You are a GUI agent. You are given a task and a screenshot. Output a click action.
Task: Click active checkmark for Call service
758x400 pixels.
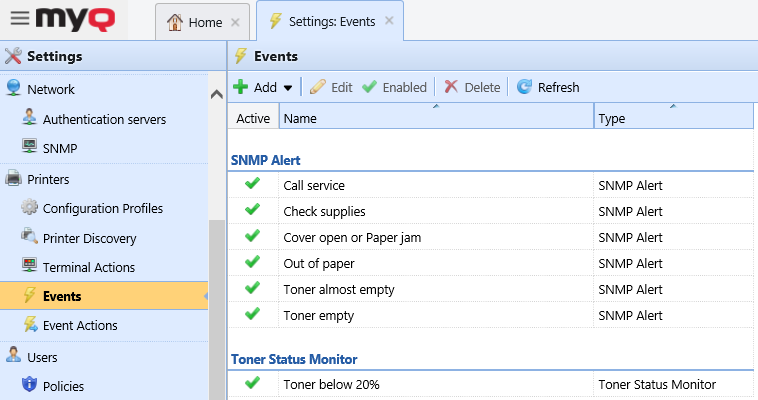pyautogui.click(x=252, y=184)
